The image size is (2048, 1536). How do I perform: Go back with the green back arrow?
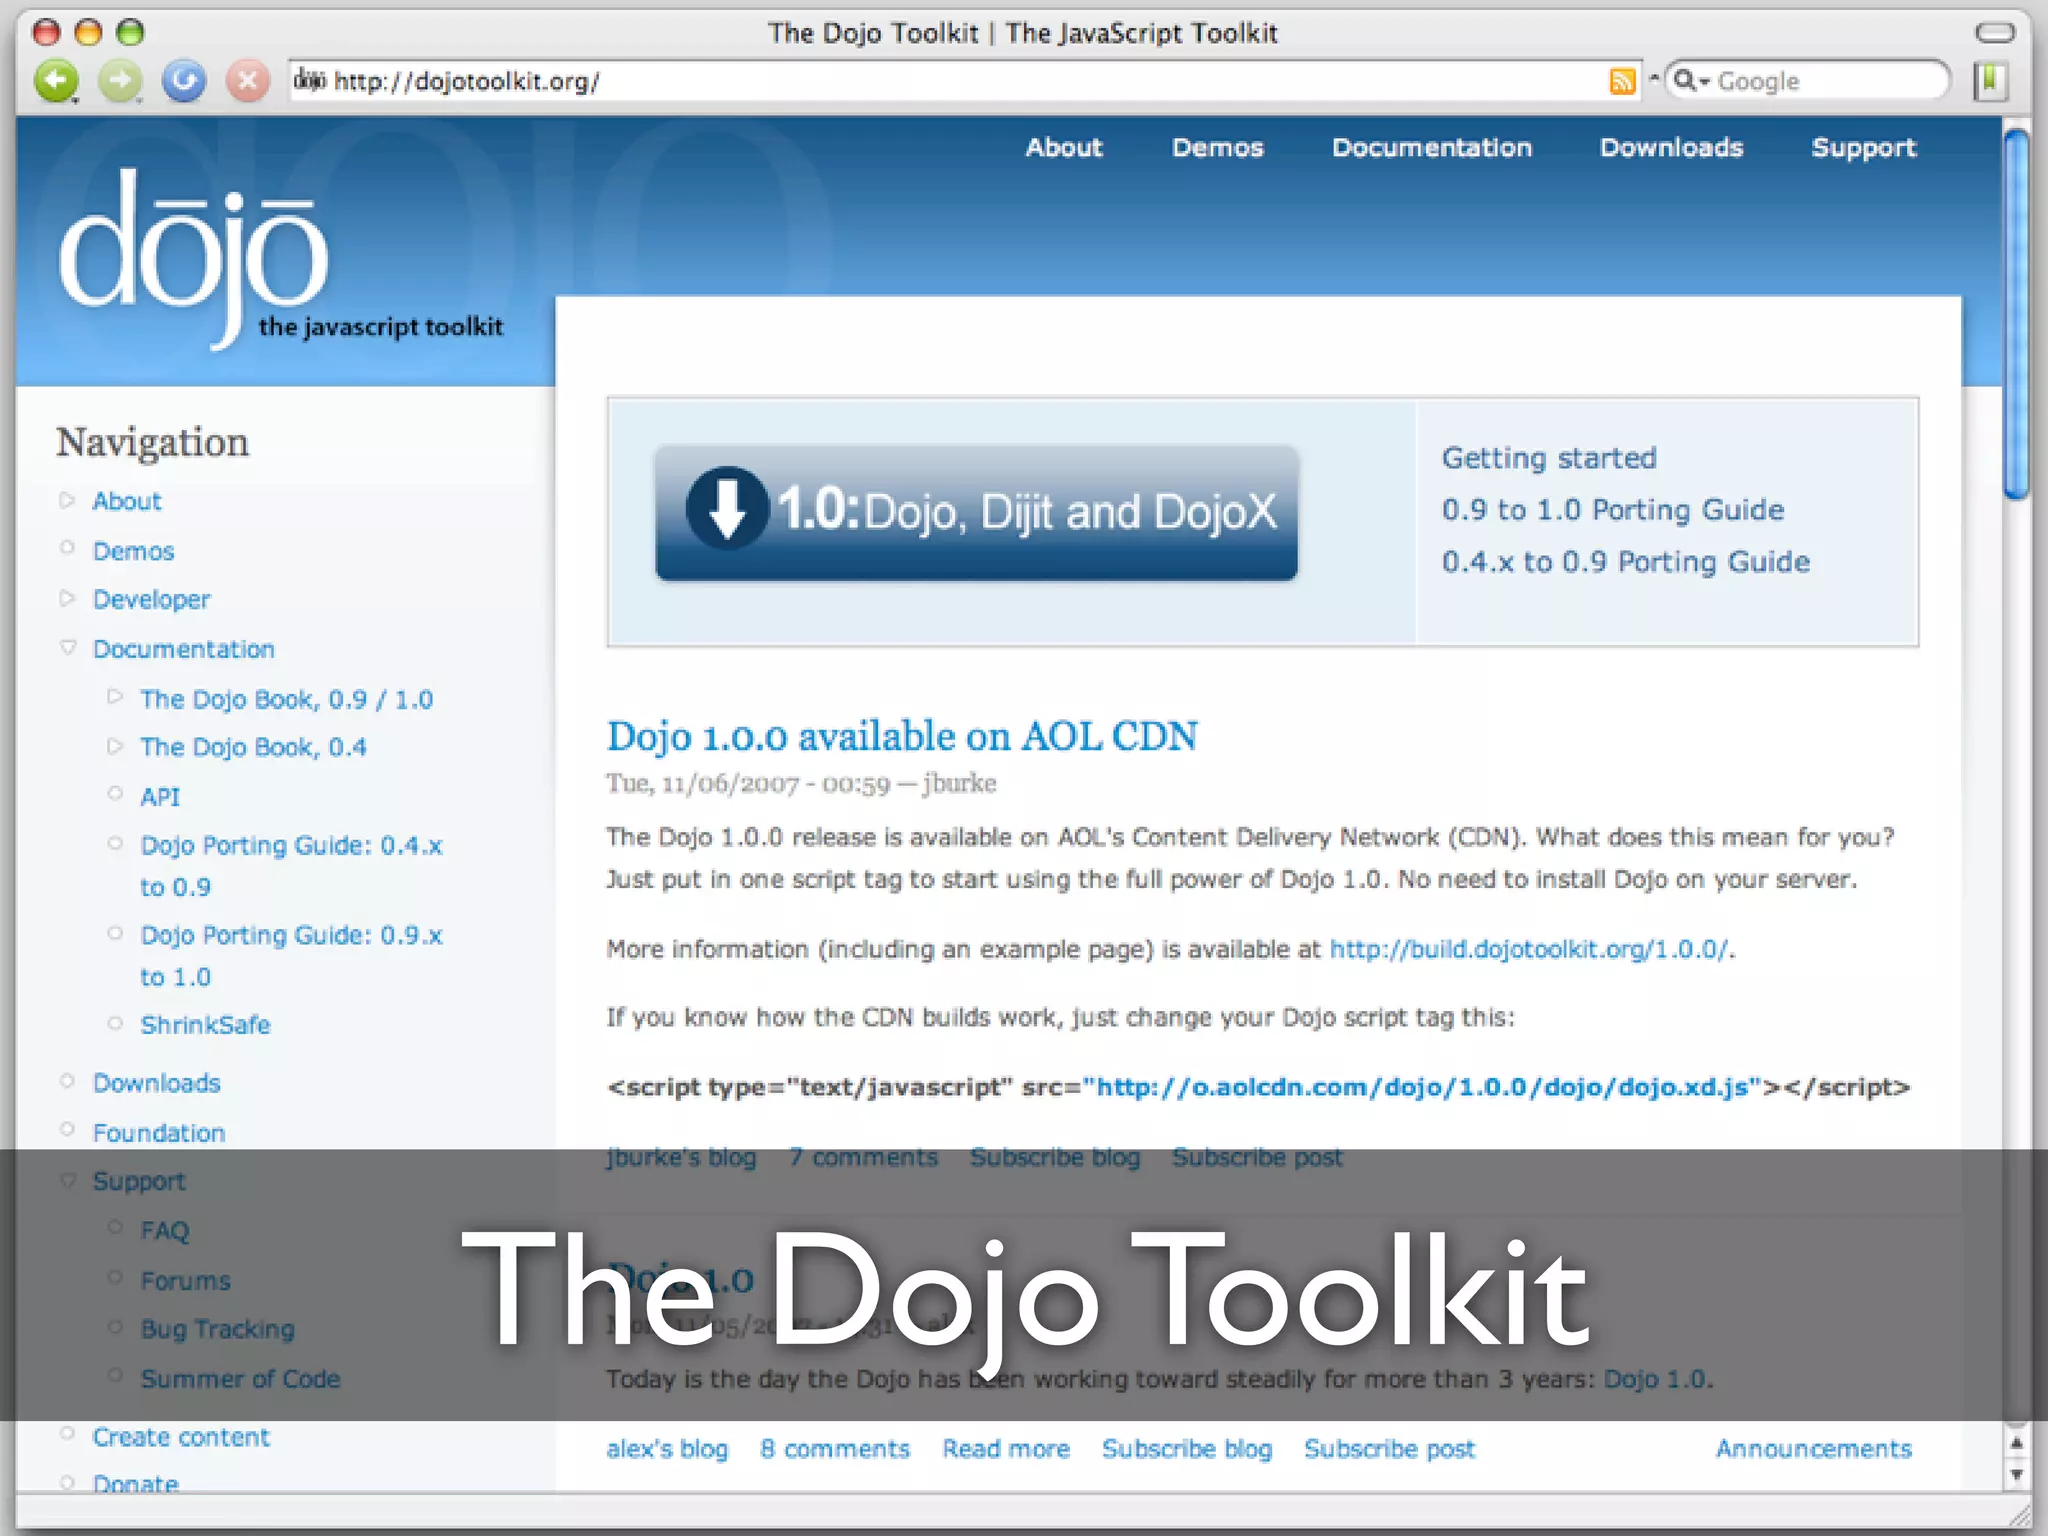[x=56, y=81]
